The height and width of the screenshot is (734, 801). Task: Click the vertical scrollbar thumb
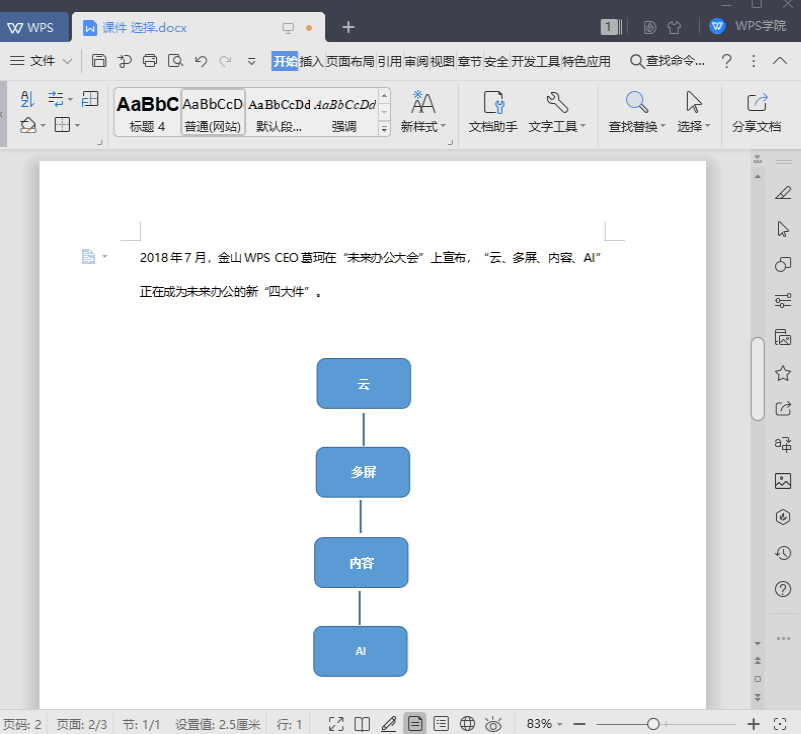(758, 378)
